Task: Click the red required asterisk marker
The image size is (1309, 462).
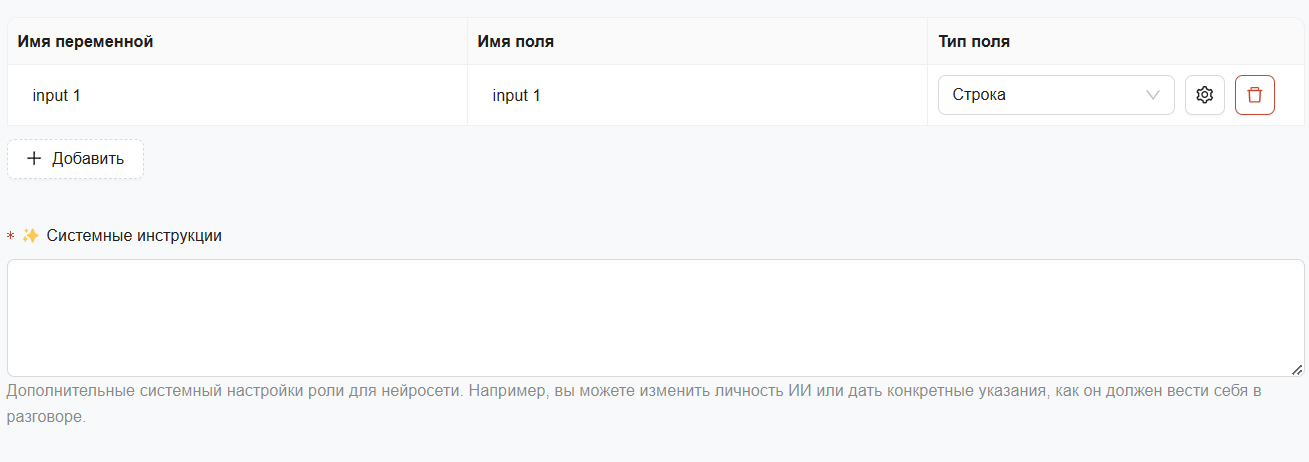Action: pyautogui.click(x=10, y=237)
